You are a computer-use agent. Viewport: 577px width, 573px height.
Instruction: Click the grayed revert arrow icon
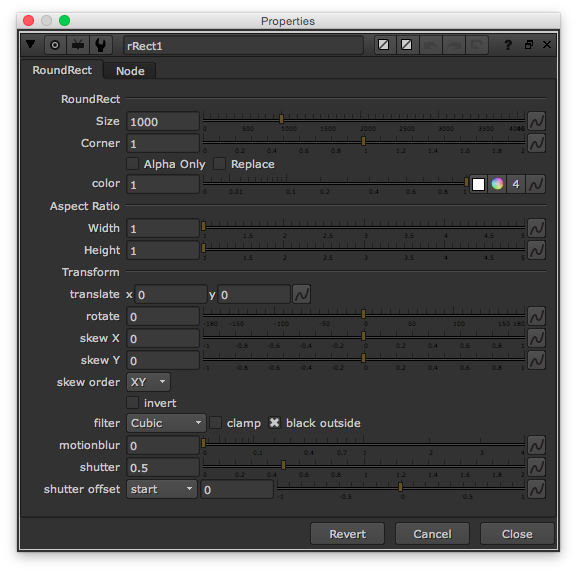point(477,45)
